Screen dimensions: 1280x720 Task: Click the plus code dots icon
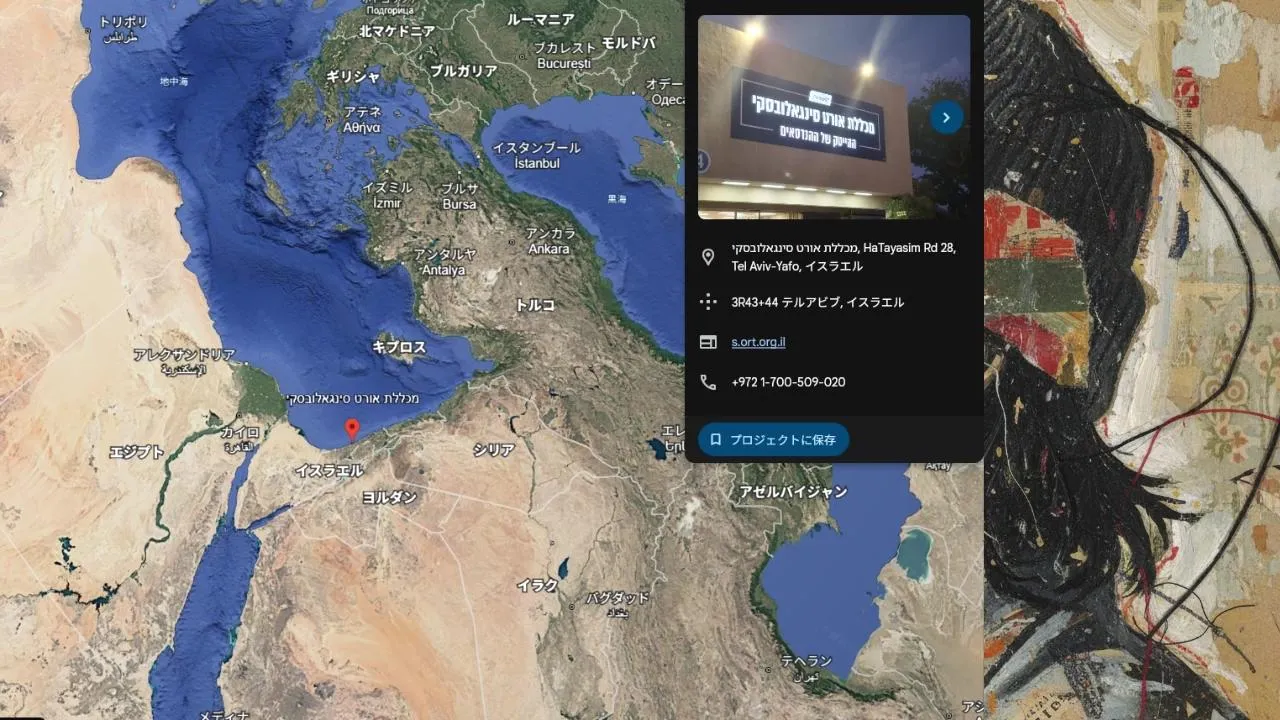click(x=708, y=302)
